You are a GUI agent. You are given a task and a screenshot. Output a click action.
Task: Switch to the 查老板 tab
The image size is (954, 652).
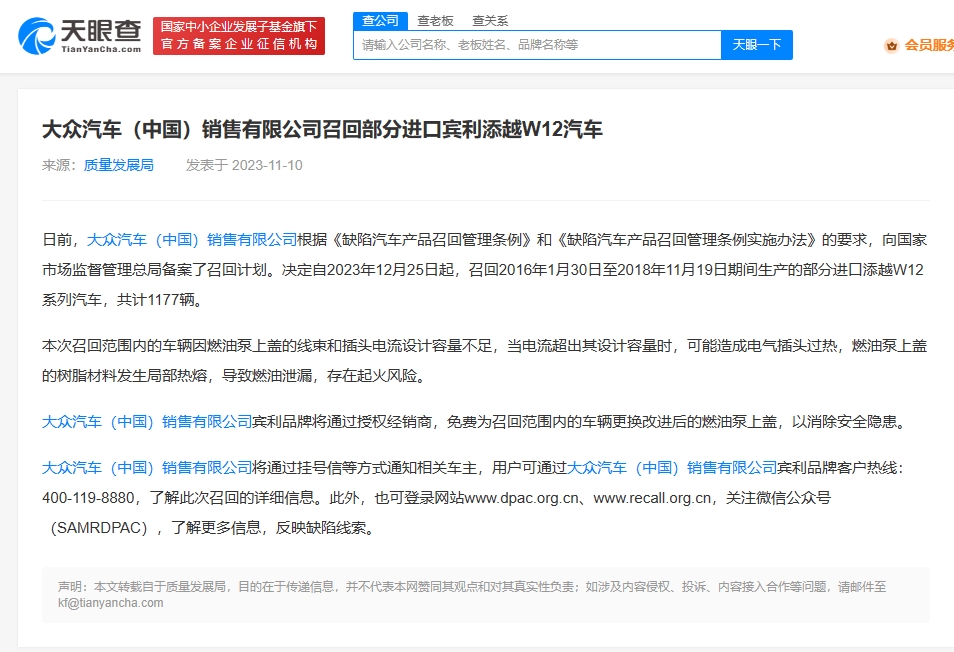pyautogui.click(x=435, y=21)
